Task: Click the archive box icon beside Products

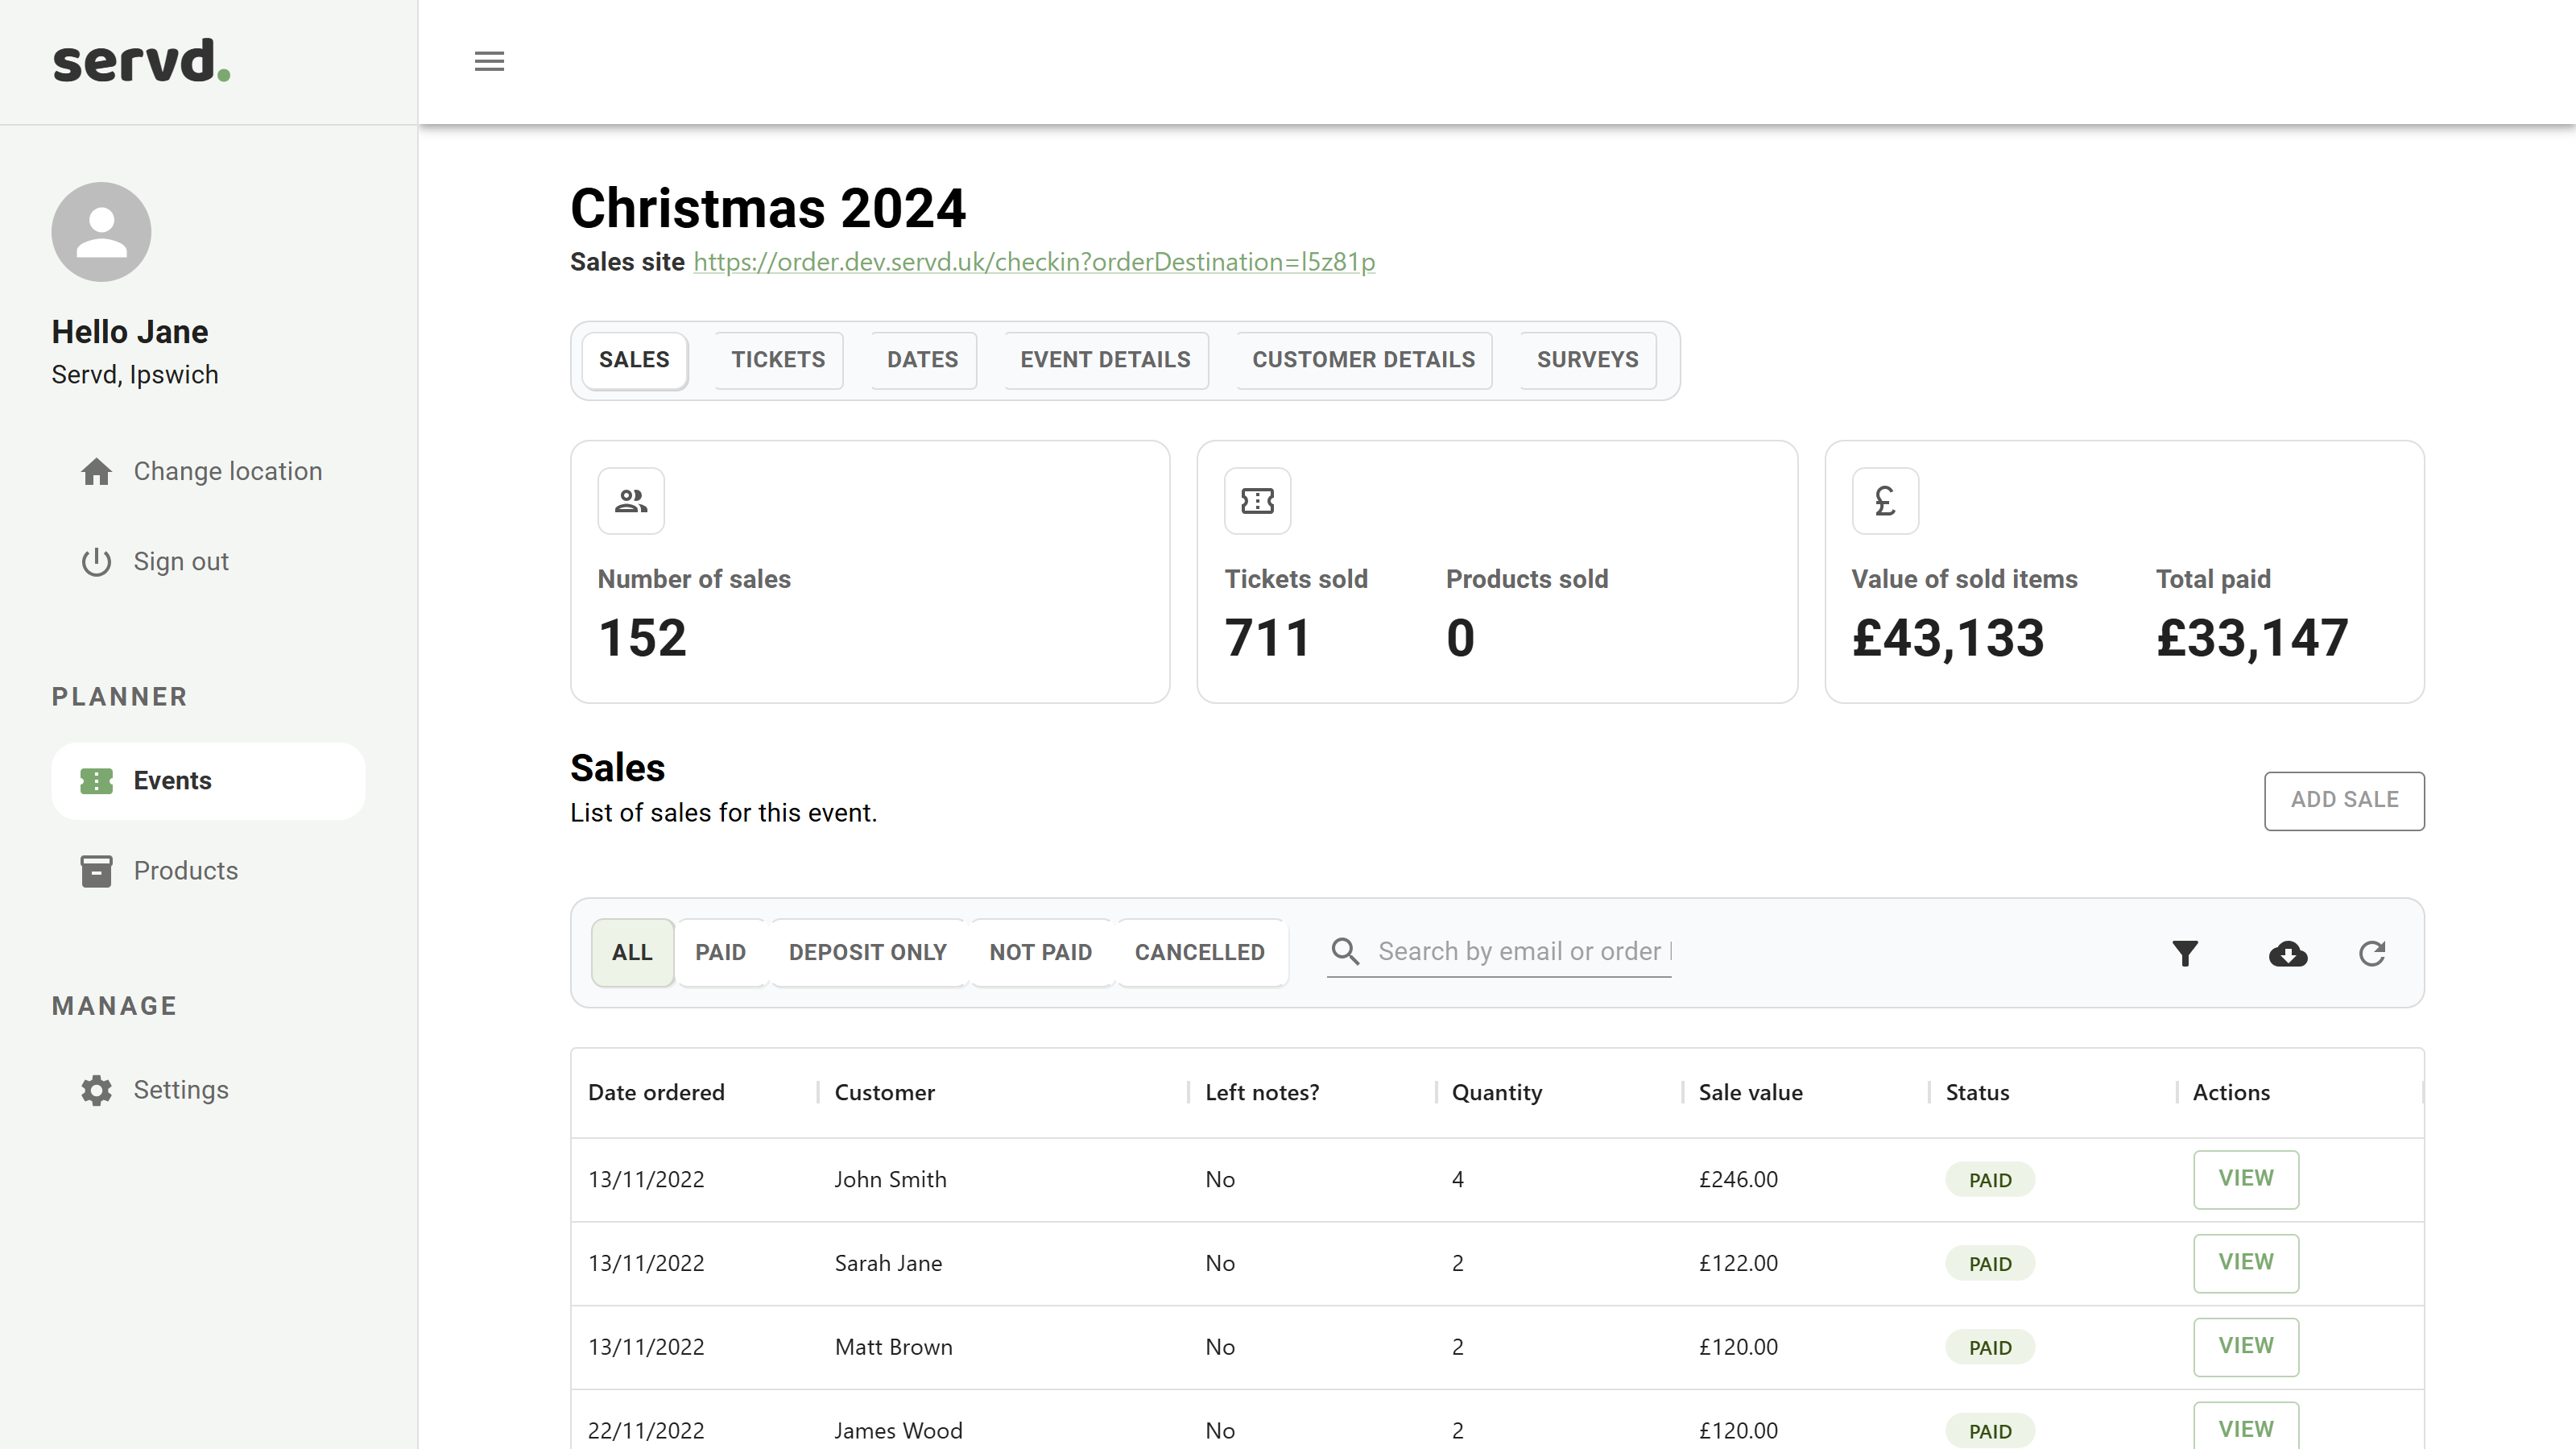Action: (x=96, y=871)
